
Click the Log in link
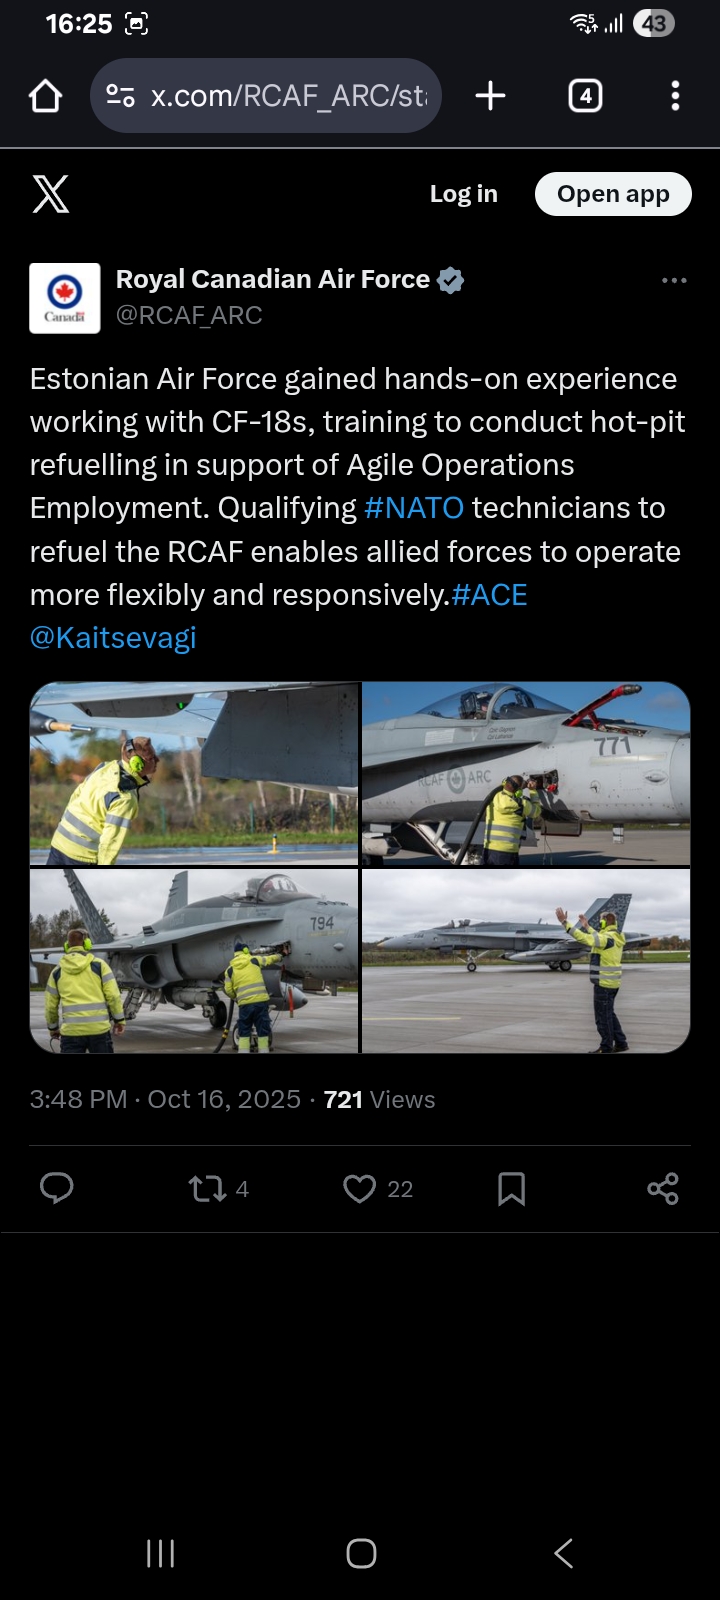tap(463, 194)
